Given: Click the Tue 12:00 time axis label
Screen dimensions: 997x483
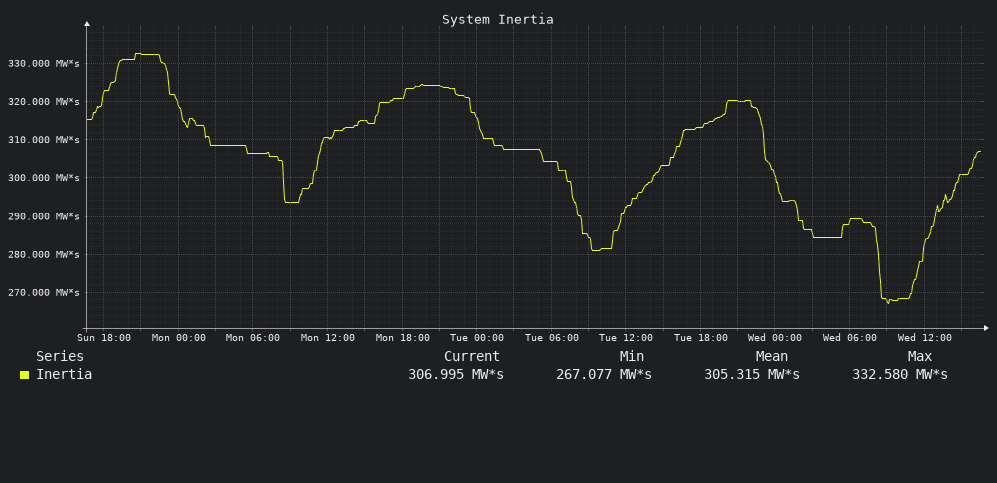Looking at the screenshot, I should (x=626, y=337).
